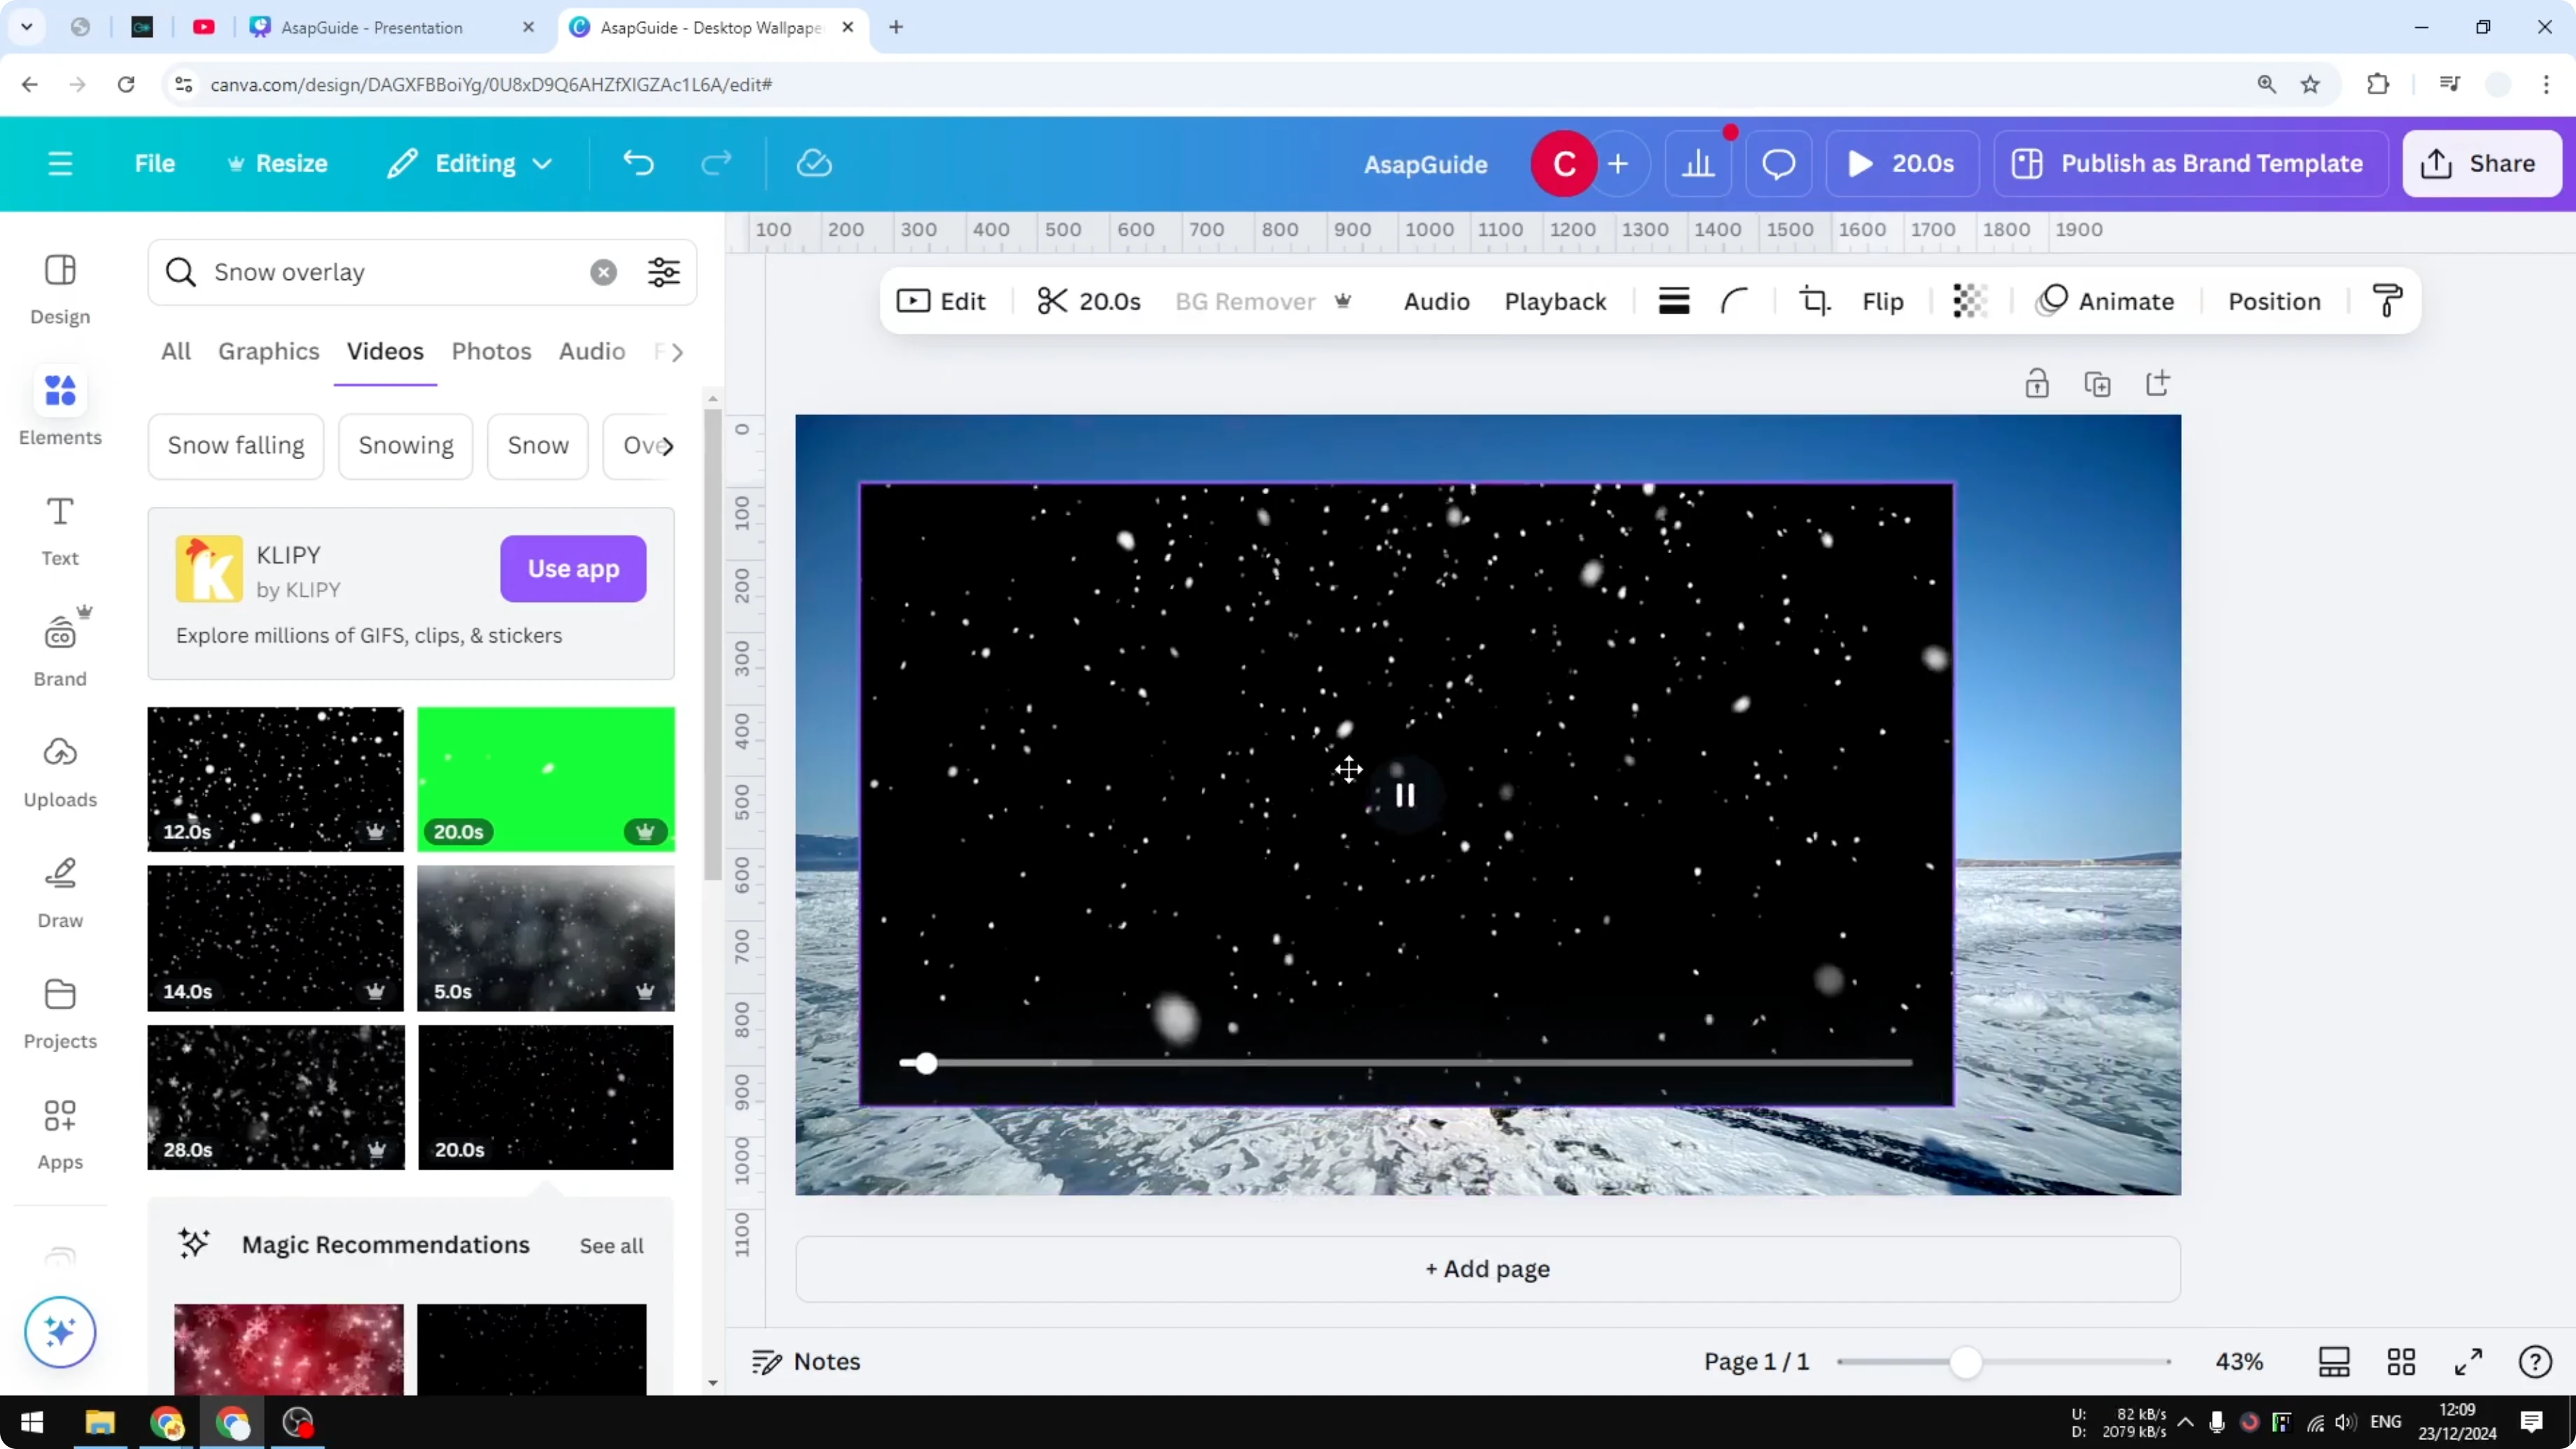Open the search filters control
Screen dimensions: 2576x1449
pyautogui.click(x=662, y=271)
